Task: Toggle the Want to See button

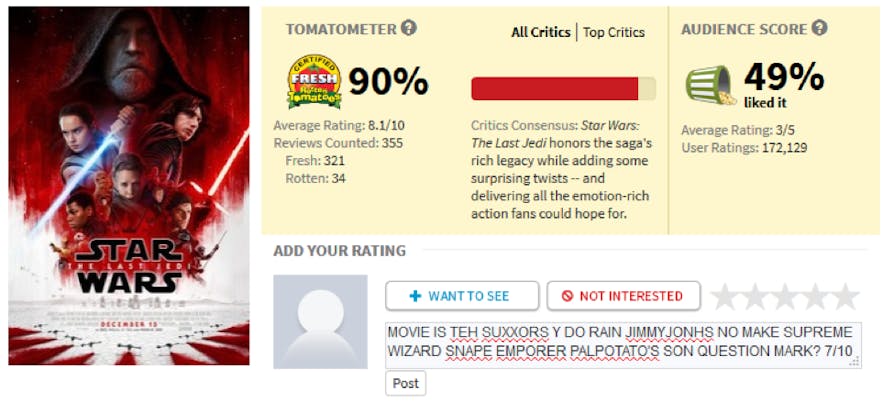Action: (460, 296)
